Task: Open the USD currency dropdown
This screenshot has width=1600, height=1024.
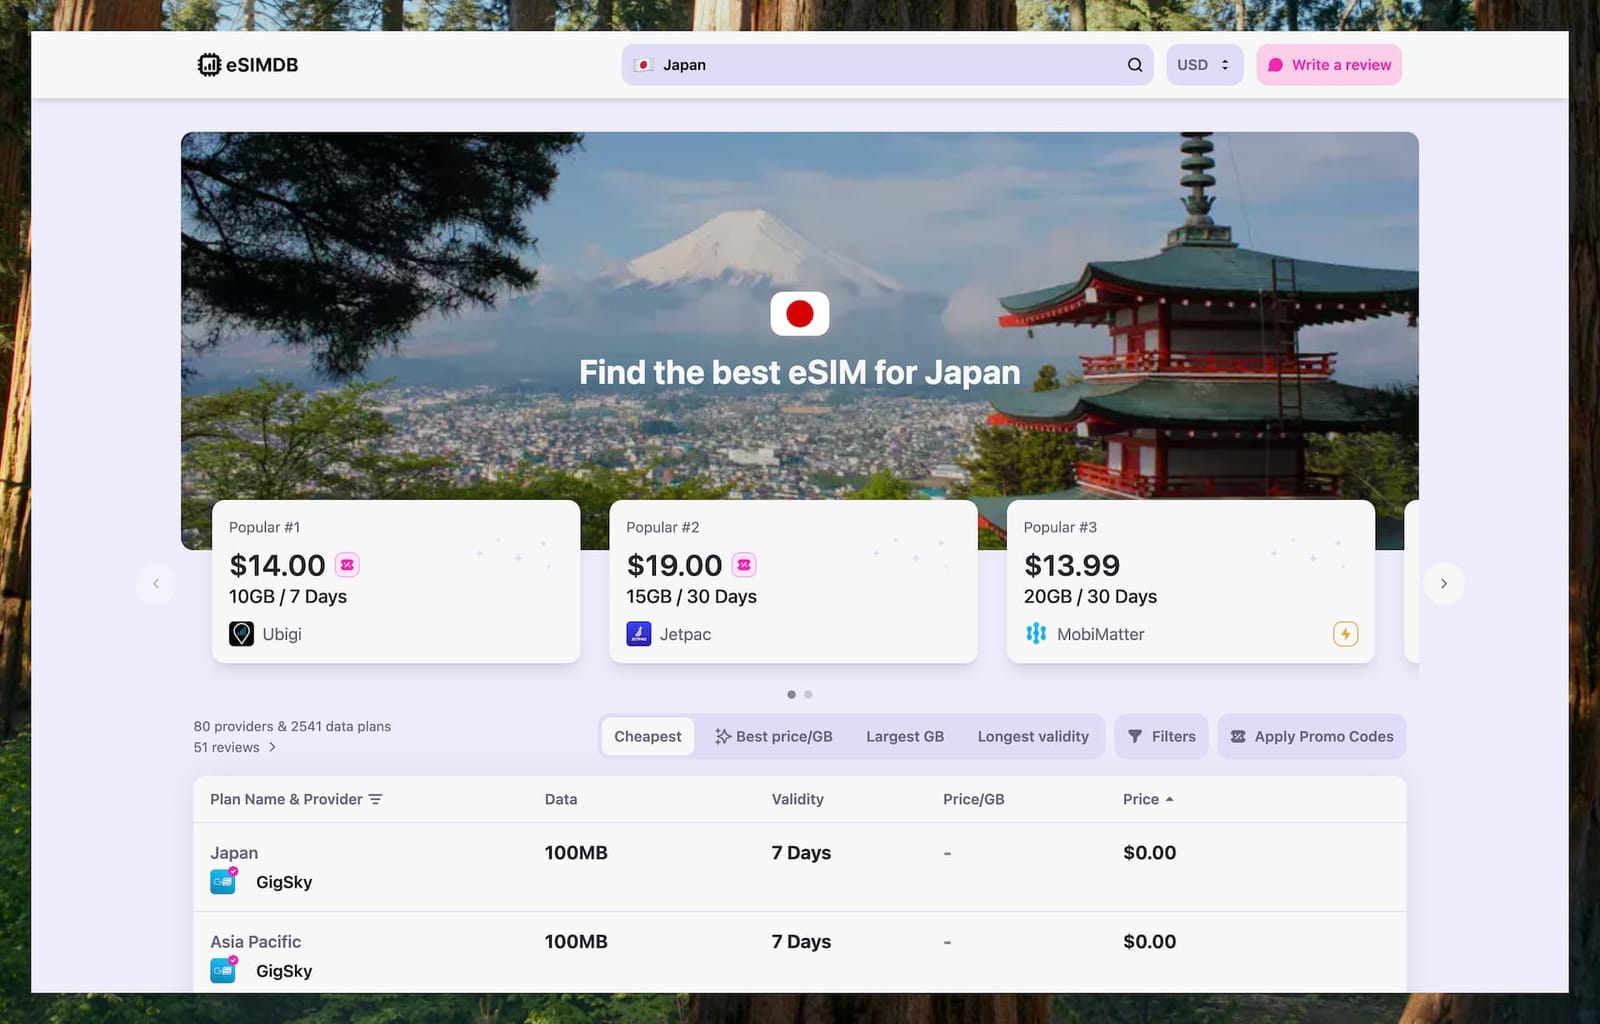Action: [x=1204, y=65]
